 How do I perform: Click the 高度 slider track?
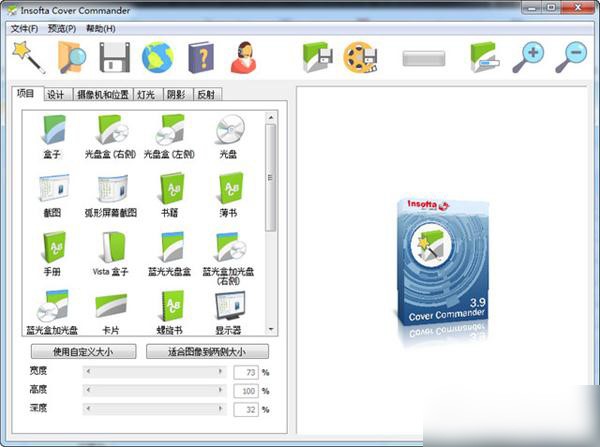coord(154,390)
